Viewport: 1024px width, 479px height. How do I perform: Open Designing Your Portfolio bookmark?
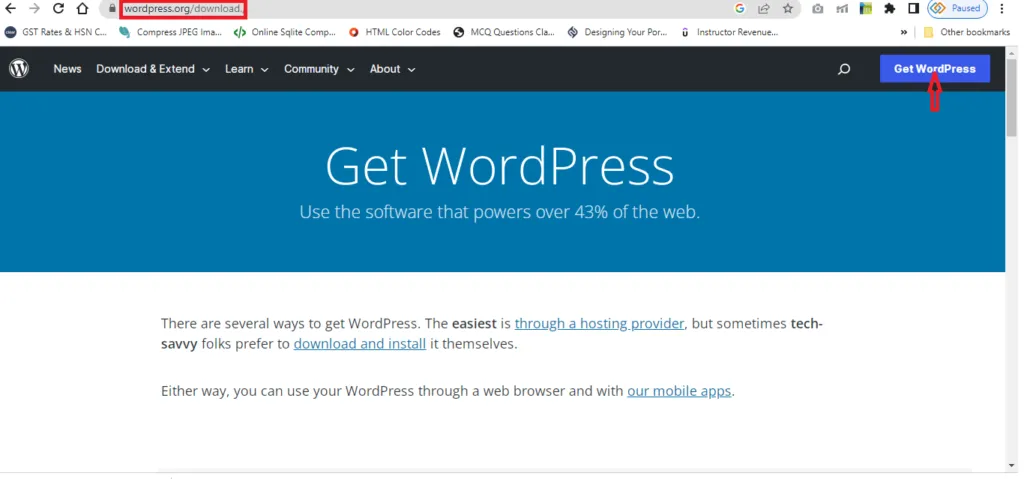point(618,32)
